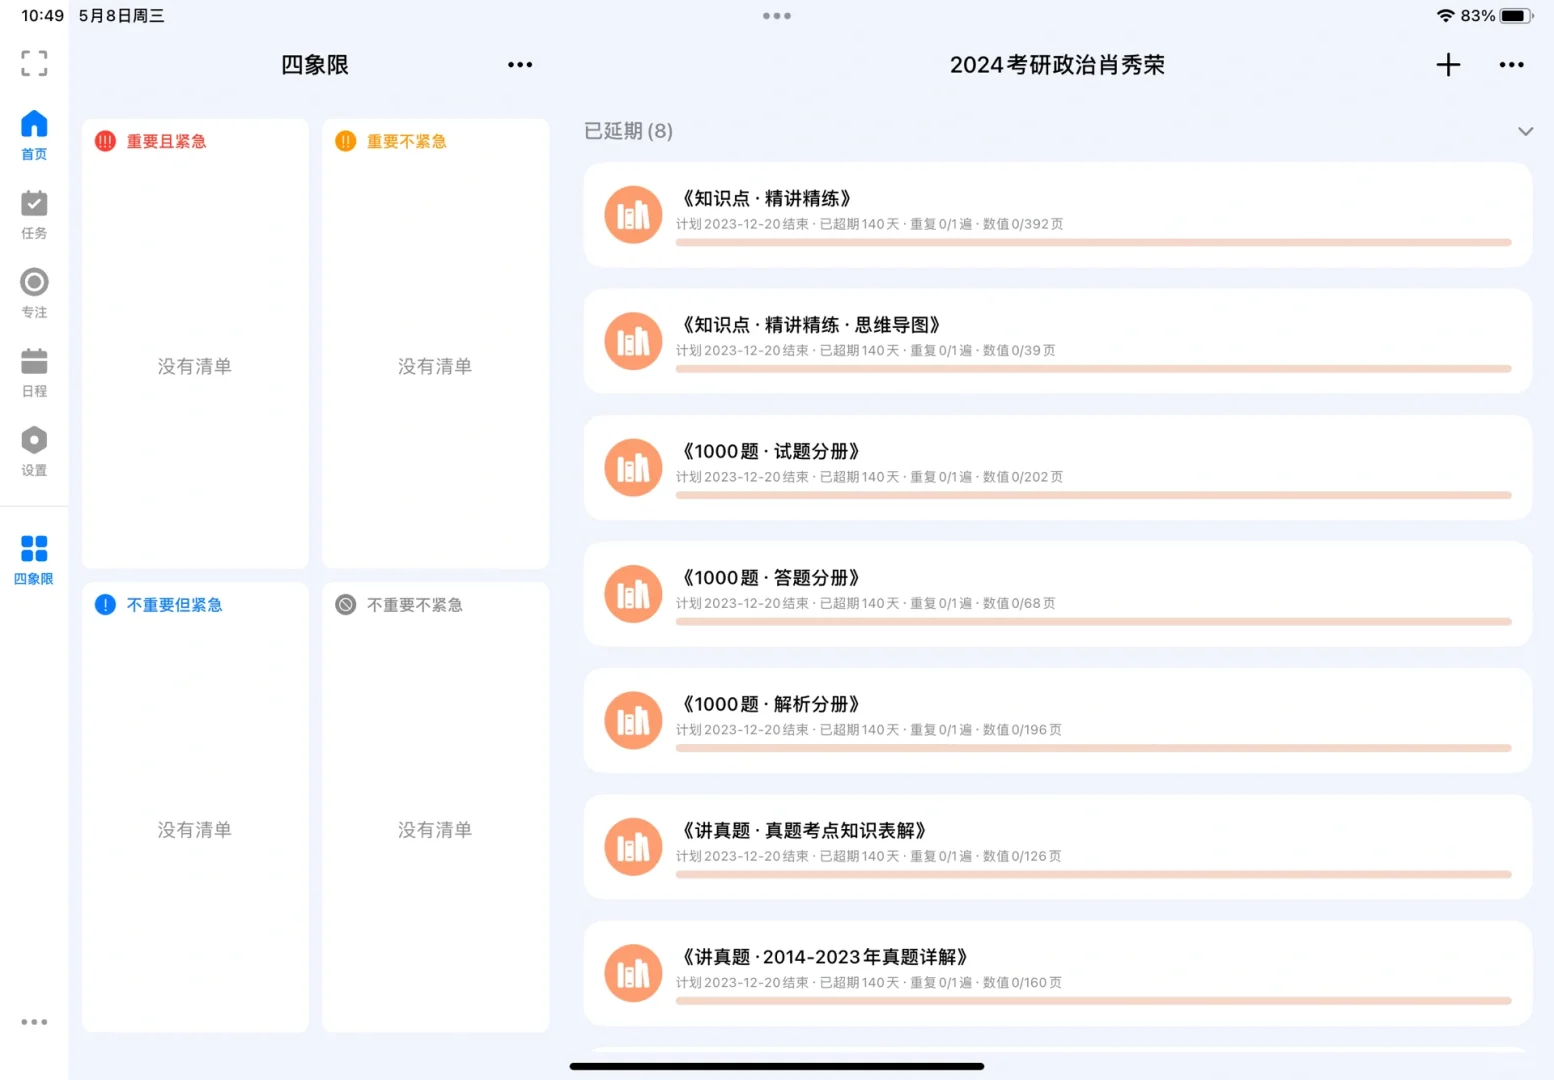
Task: Open the 首页 home icon in sidebar
Action: (x=34, y=122)
